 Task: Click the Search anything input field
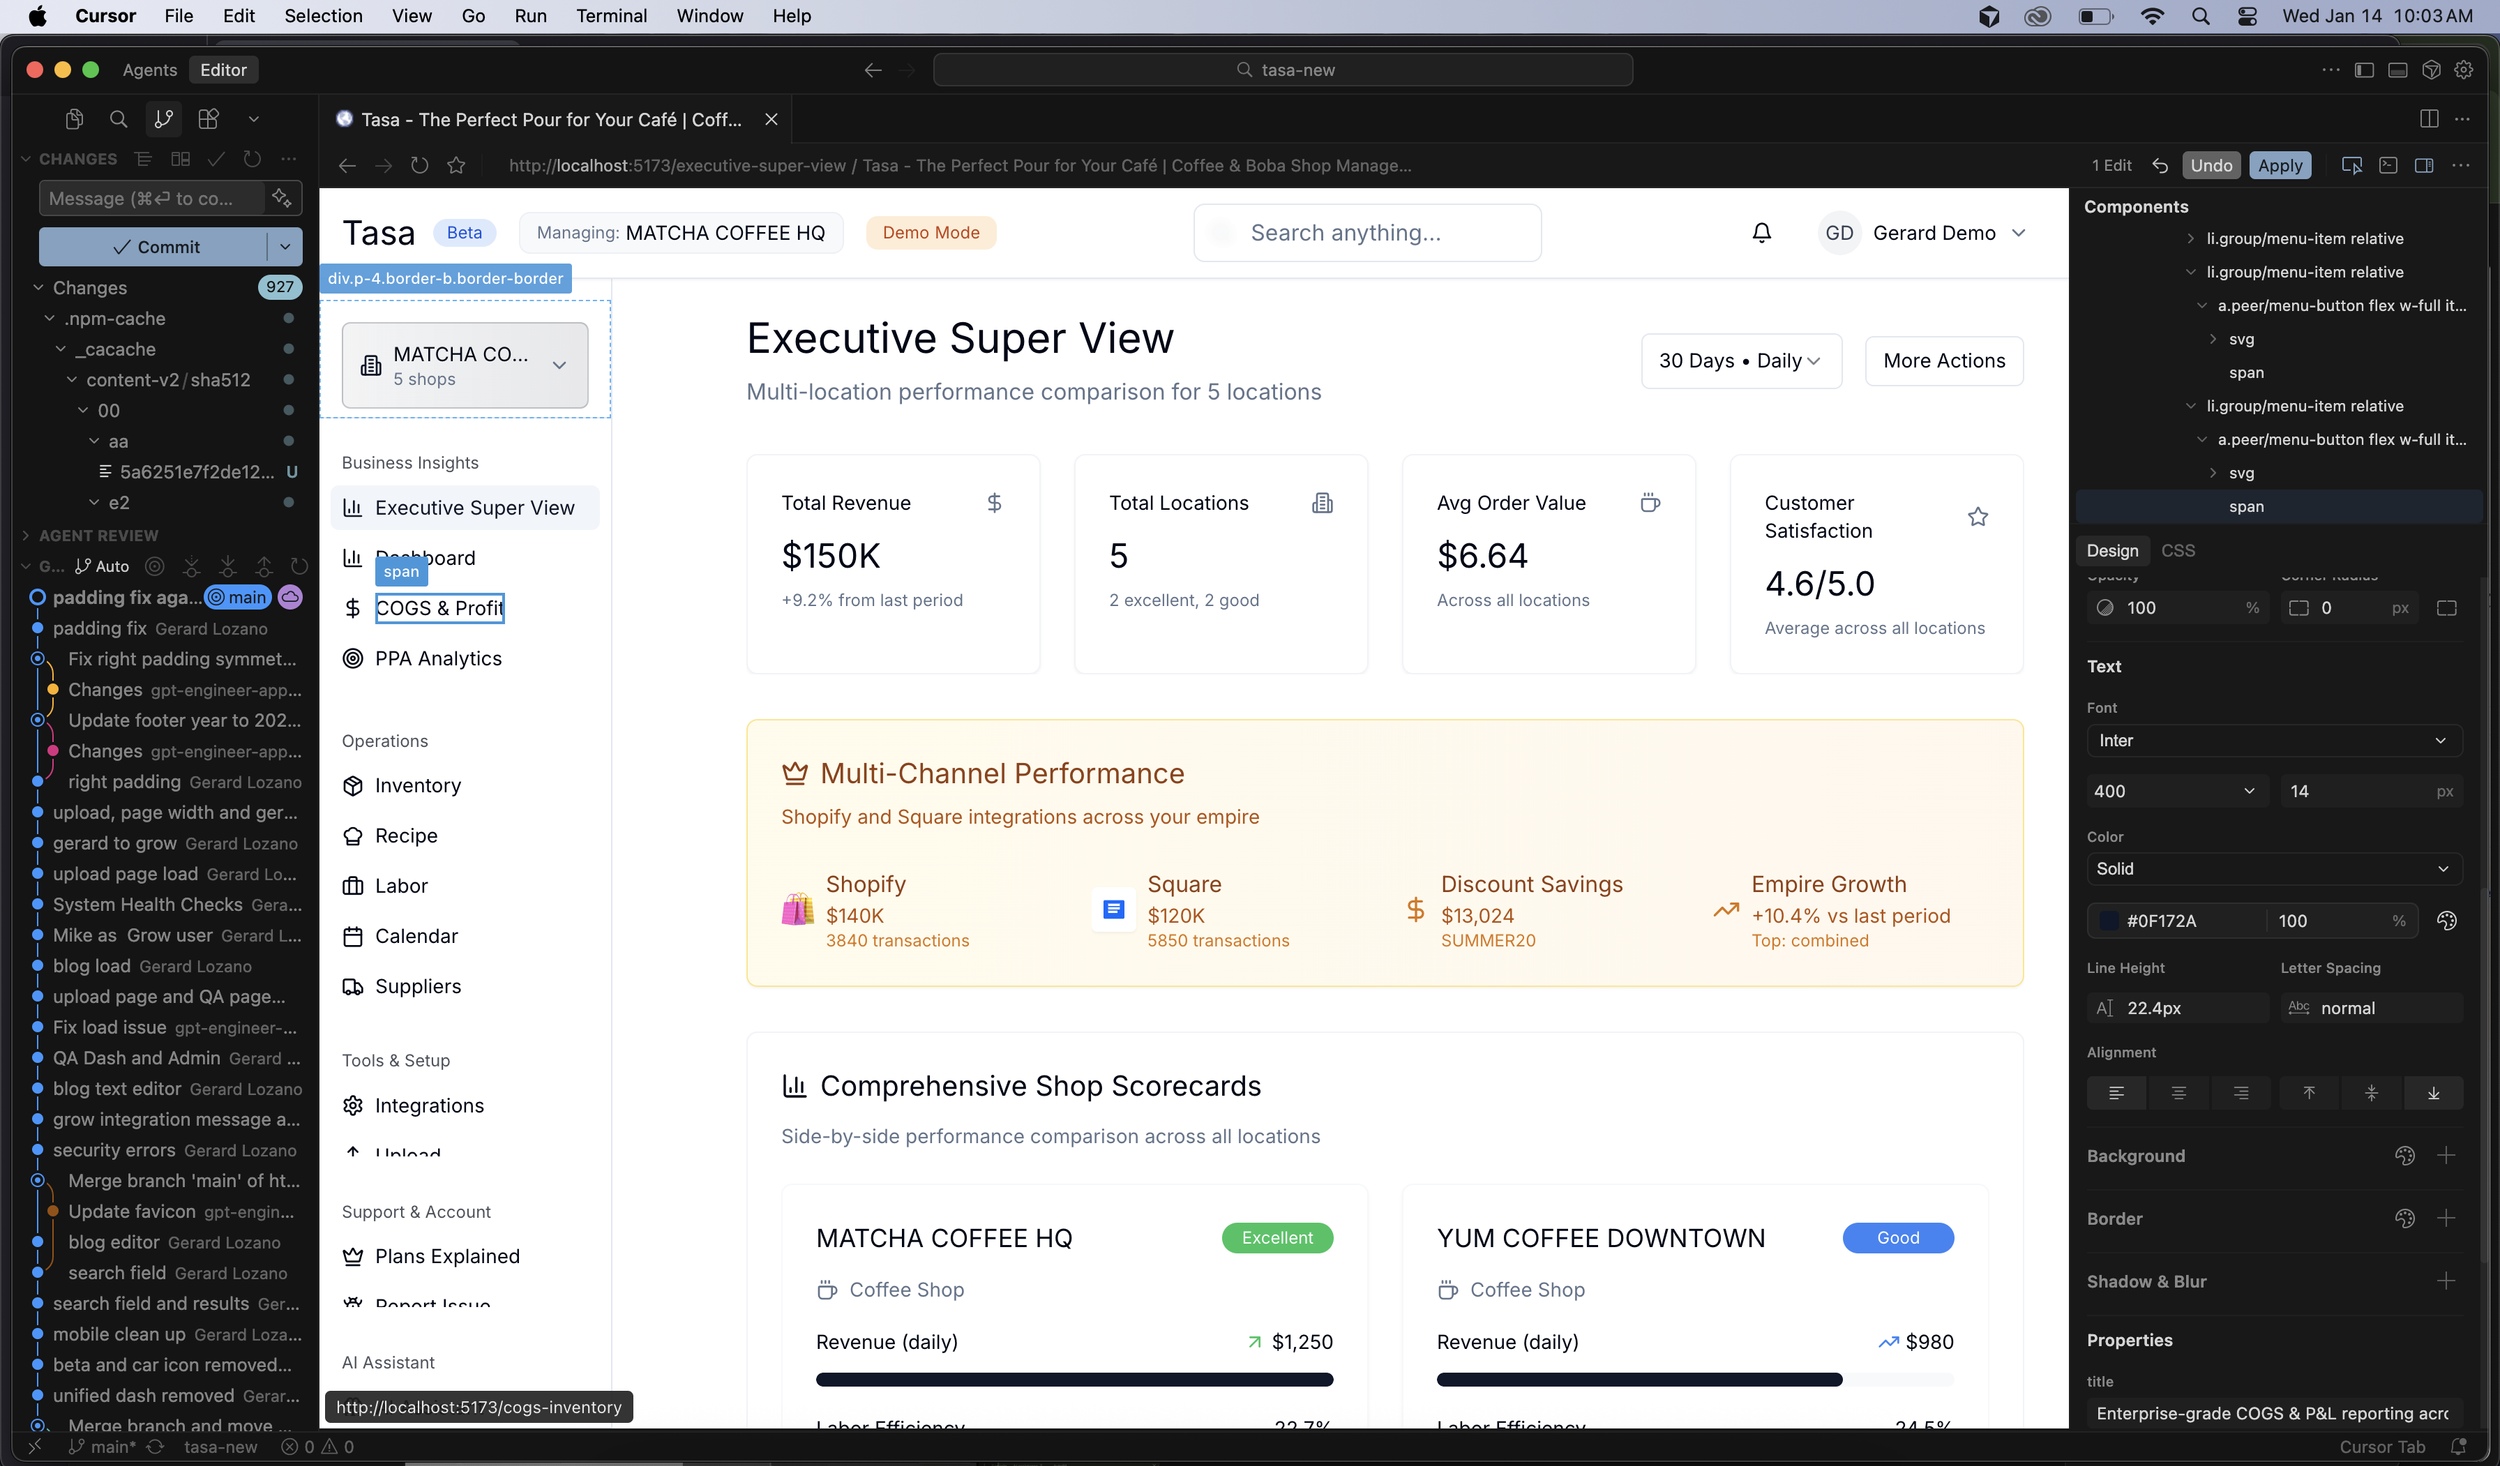[x=1367, y=233]
